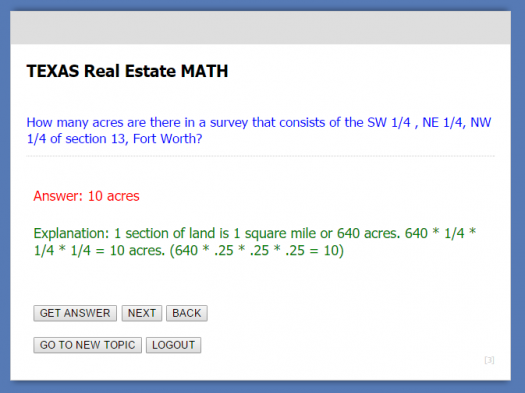
Task: Click the GET ANSWER button
Action: (x=75, y=313)
